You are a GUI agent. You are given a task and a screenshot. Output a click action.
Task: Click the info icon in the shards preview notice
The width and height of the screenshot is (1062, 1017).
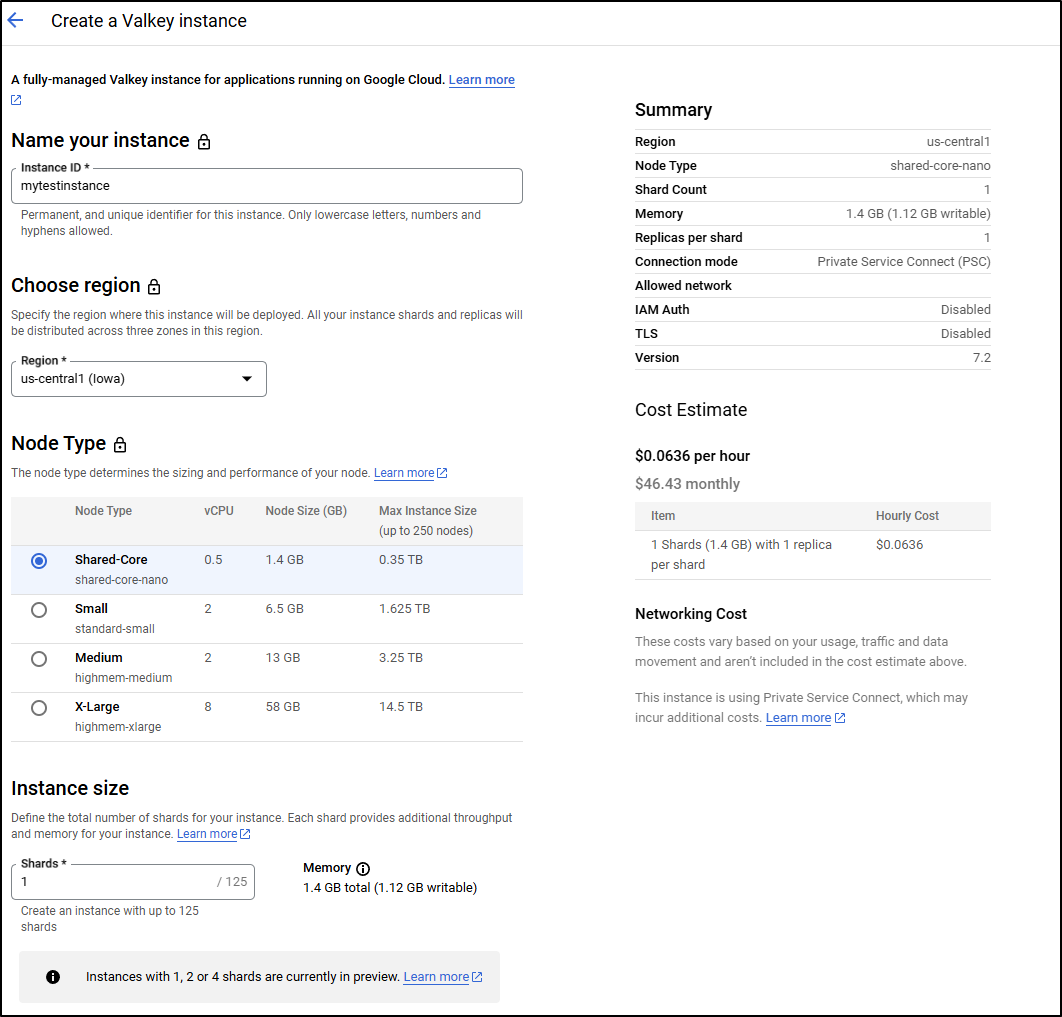(53, 977)
